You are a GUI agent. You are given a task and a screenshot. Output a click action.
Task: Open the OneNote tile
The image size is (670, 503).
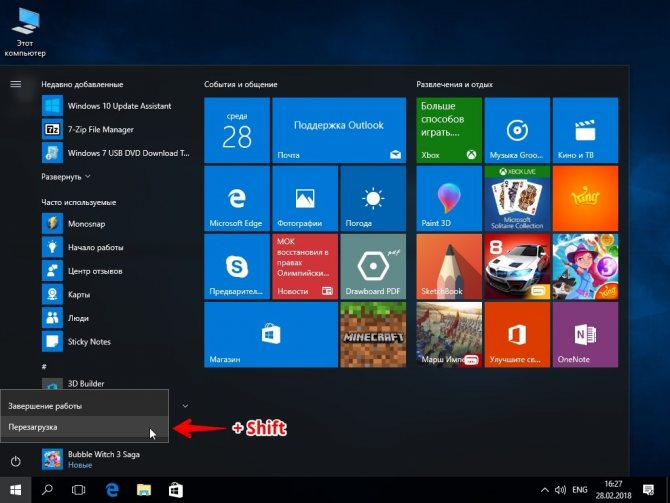585,335
